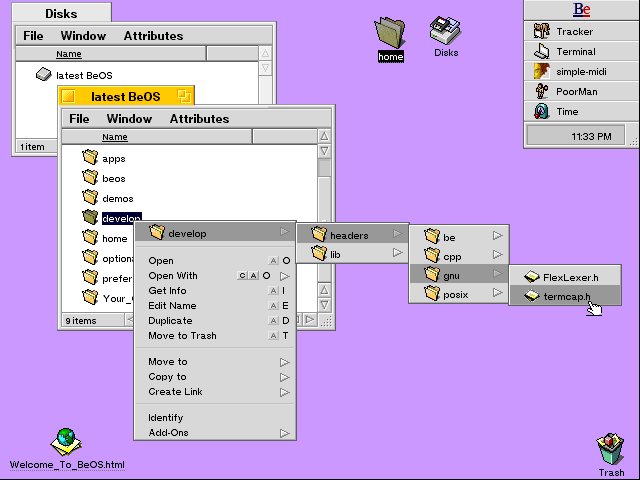This screenshot has width=640, height=480.
Task: Expand the cpp folder submenu arrow
Action: tap(497, 254)
